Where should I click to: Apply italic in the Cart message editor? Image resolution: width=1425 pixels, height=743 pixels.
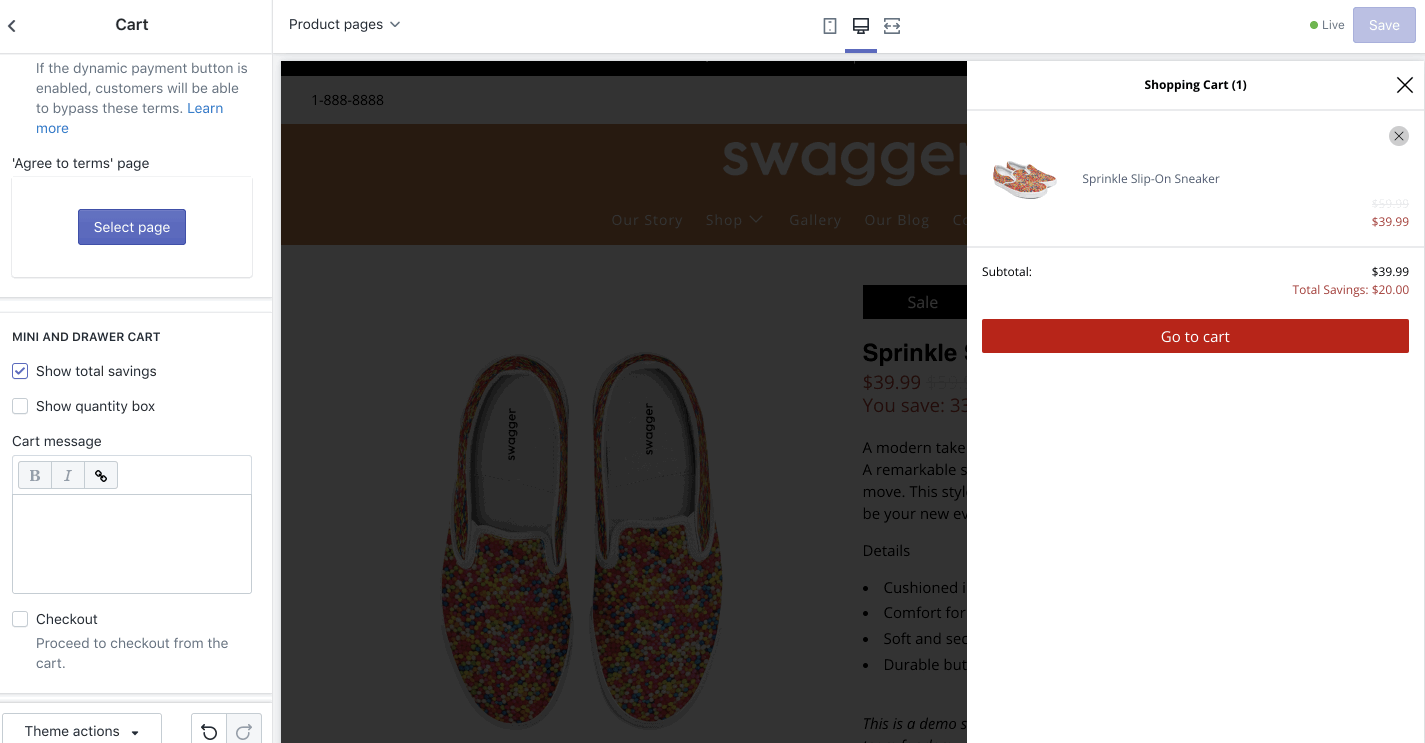click(x=68, y=476)
